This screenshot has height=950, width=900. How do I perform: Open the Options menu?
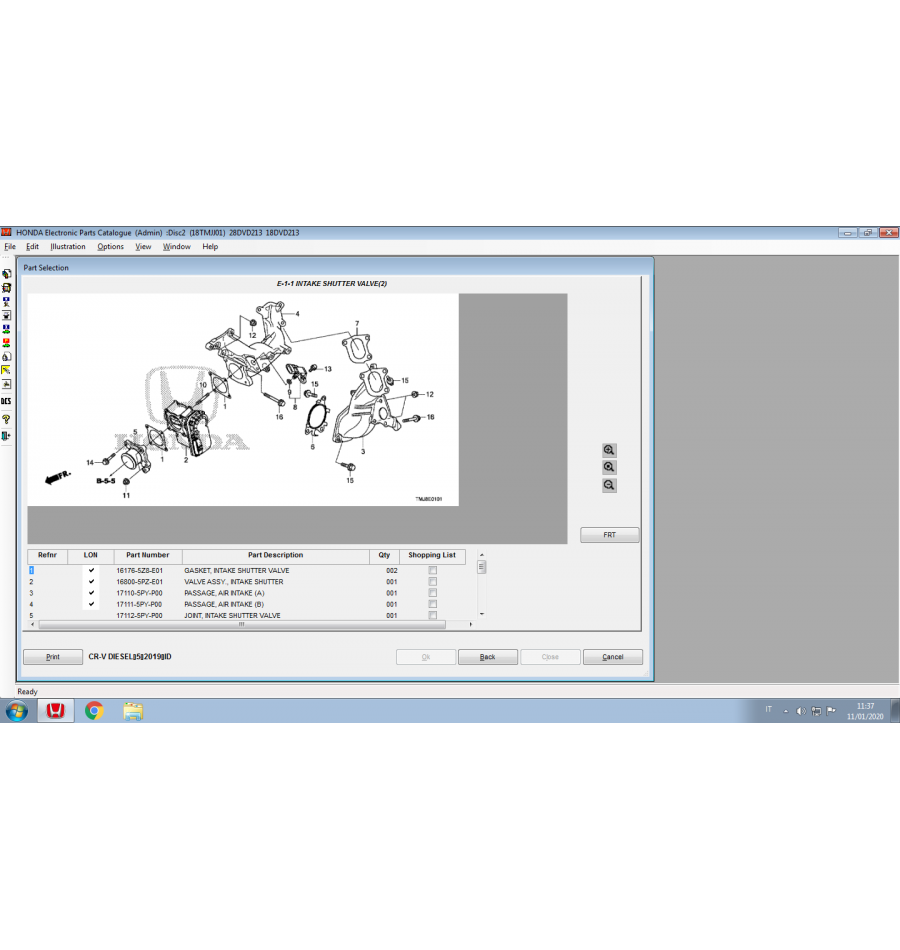pyautogui.click(x=110, y=247)
